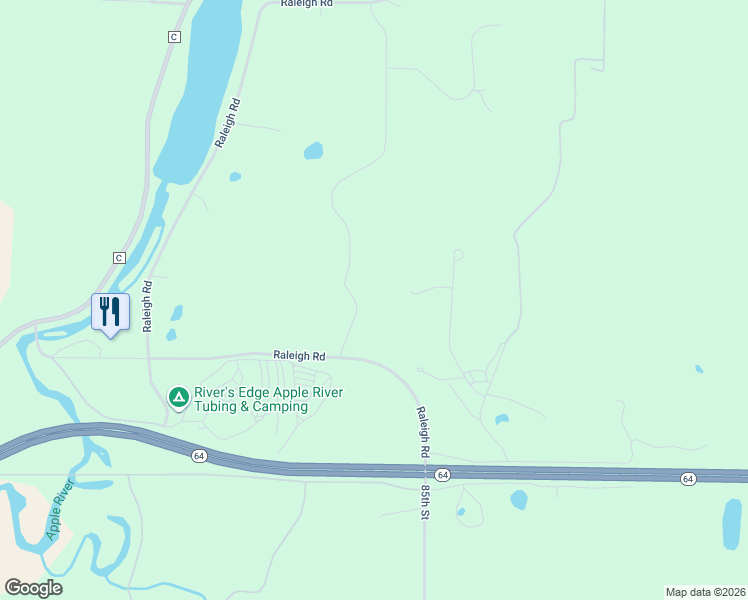
Task: Select the Highway 64 shield near campground
Action: 199,456
